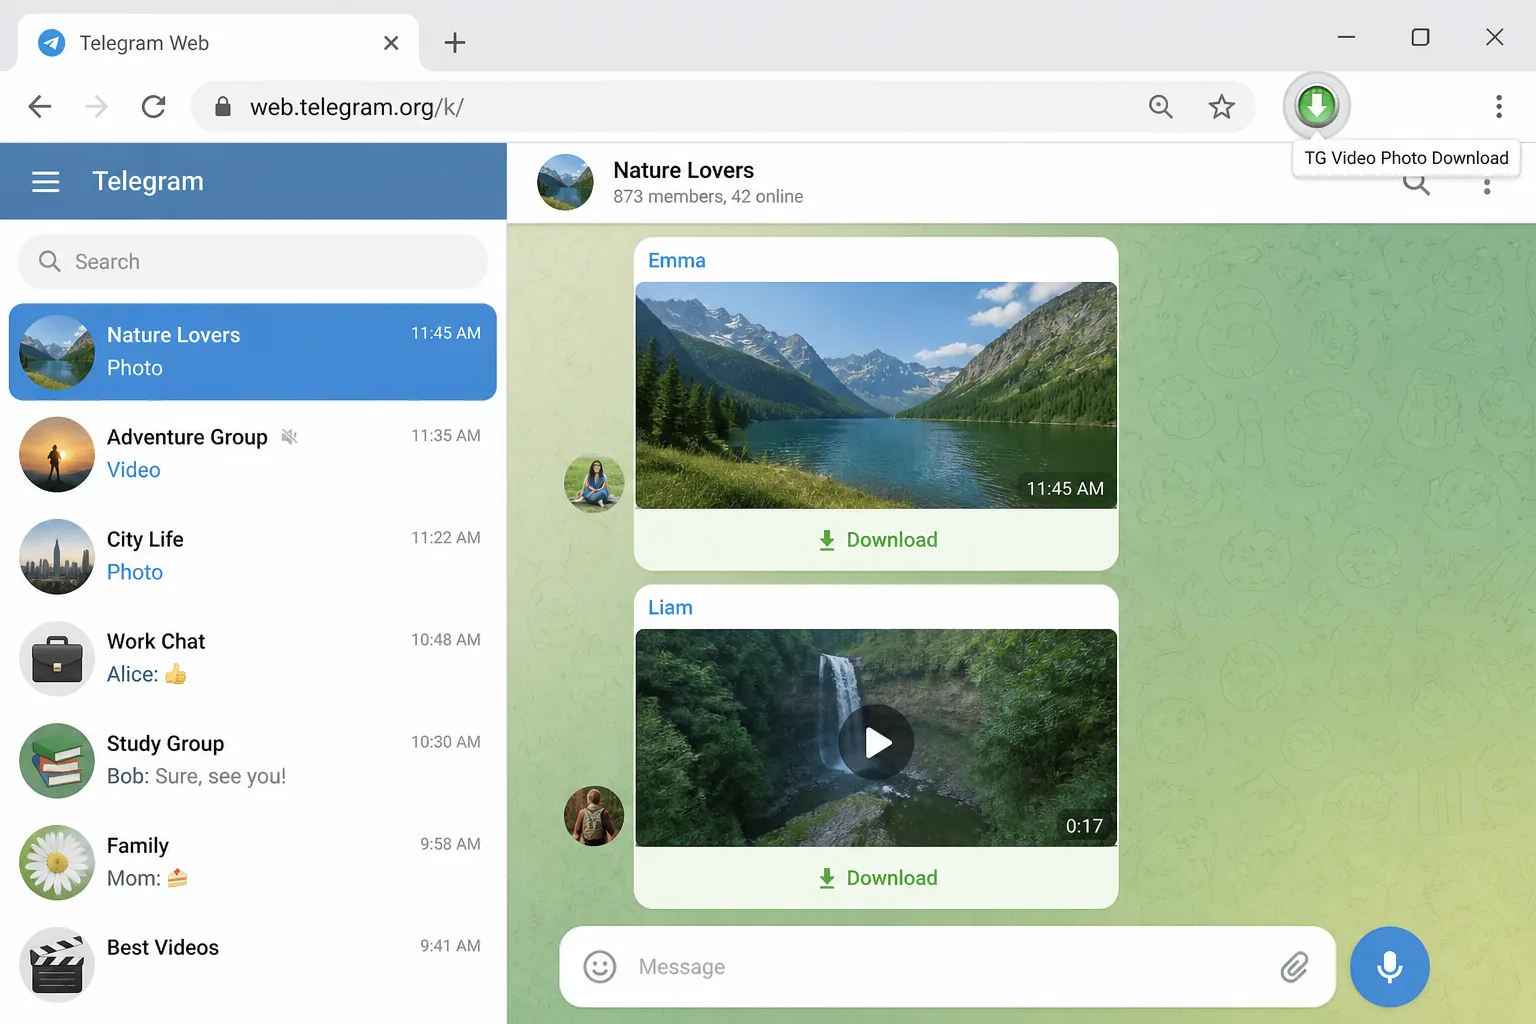Open the emoji picker in the message box

click(x=600, y=967)
